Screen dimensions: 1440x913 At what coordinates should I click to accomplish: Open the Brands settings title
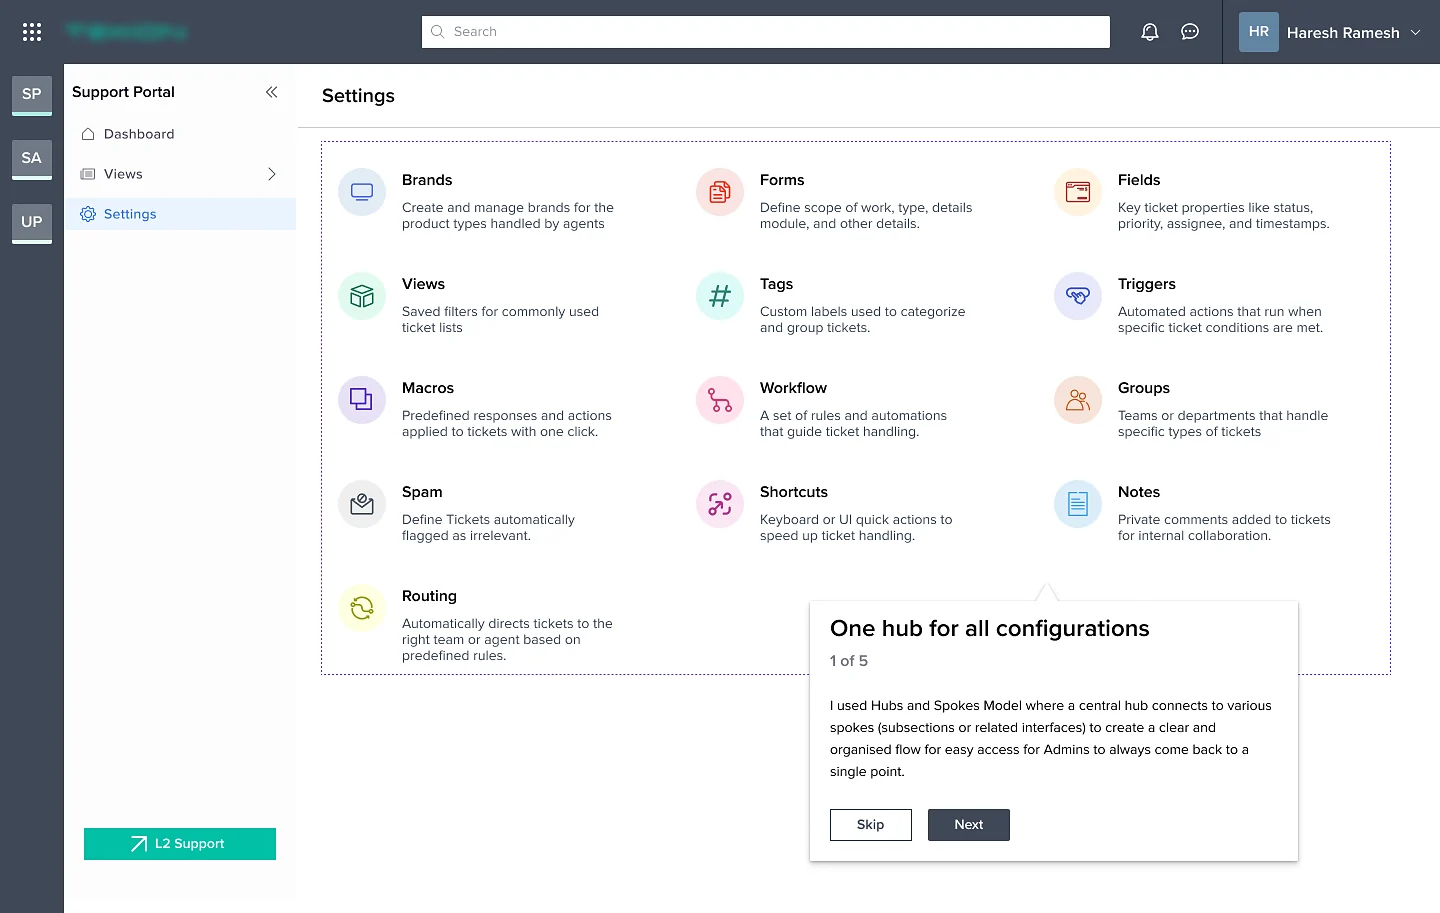(427, 180)
